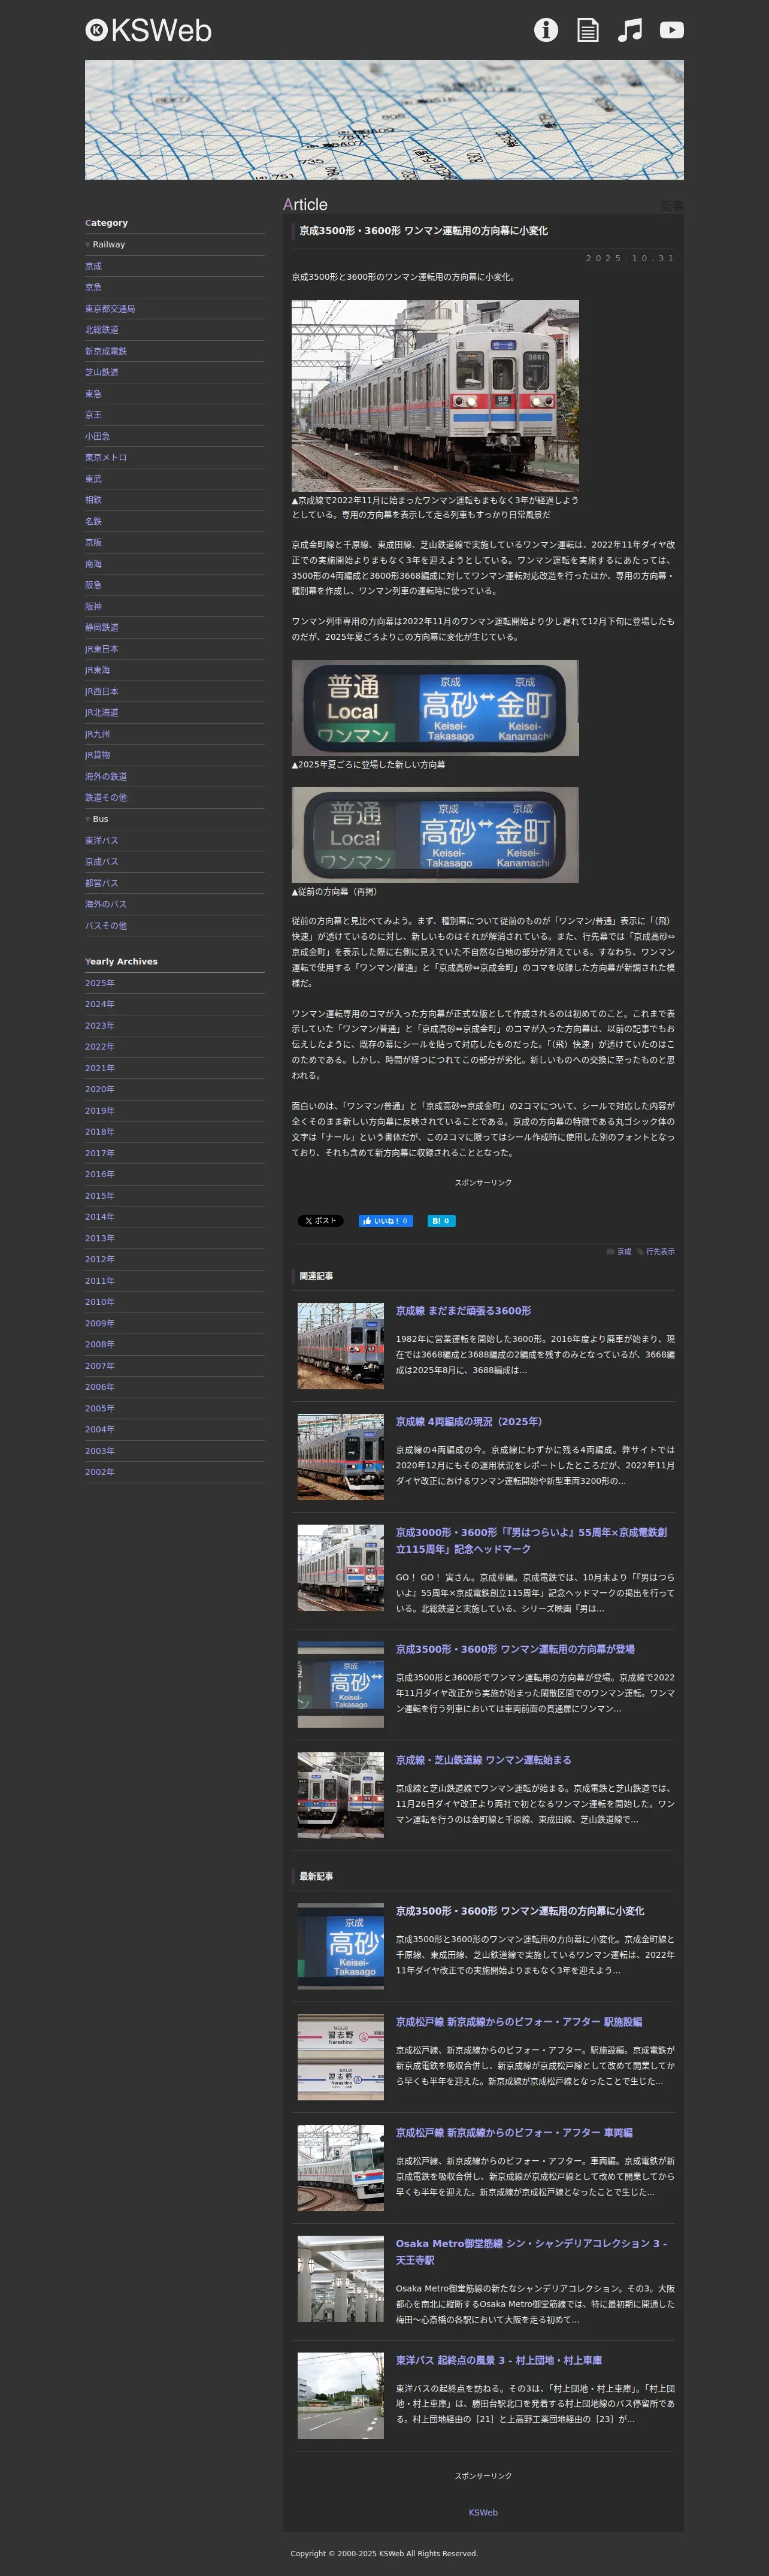769x2576 pixels.
Task: Go to the 小田急 category
Action: [x=98, y=436]
